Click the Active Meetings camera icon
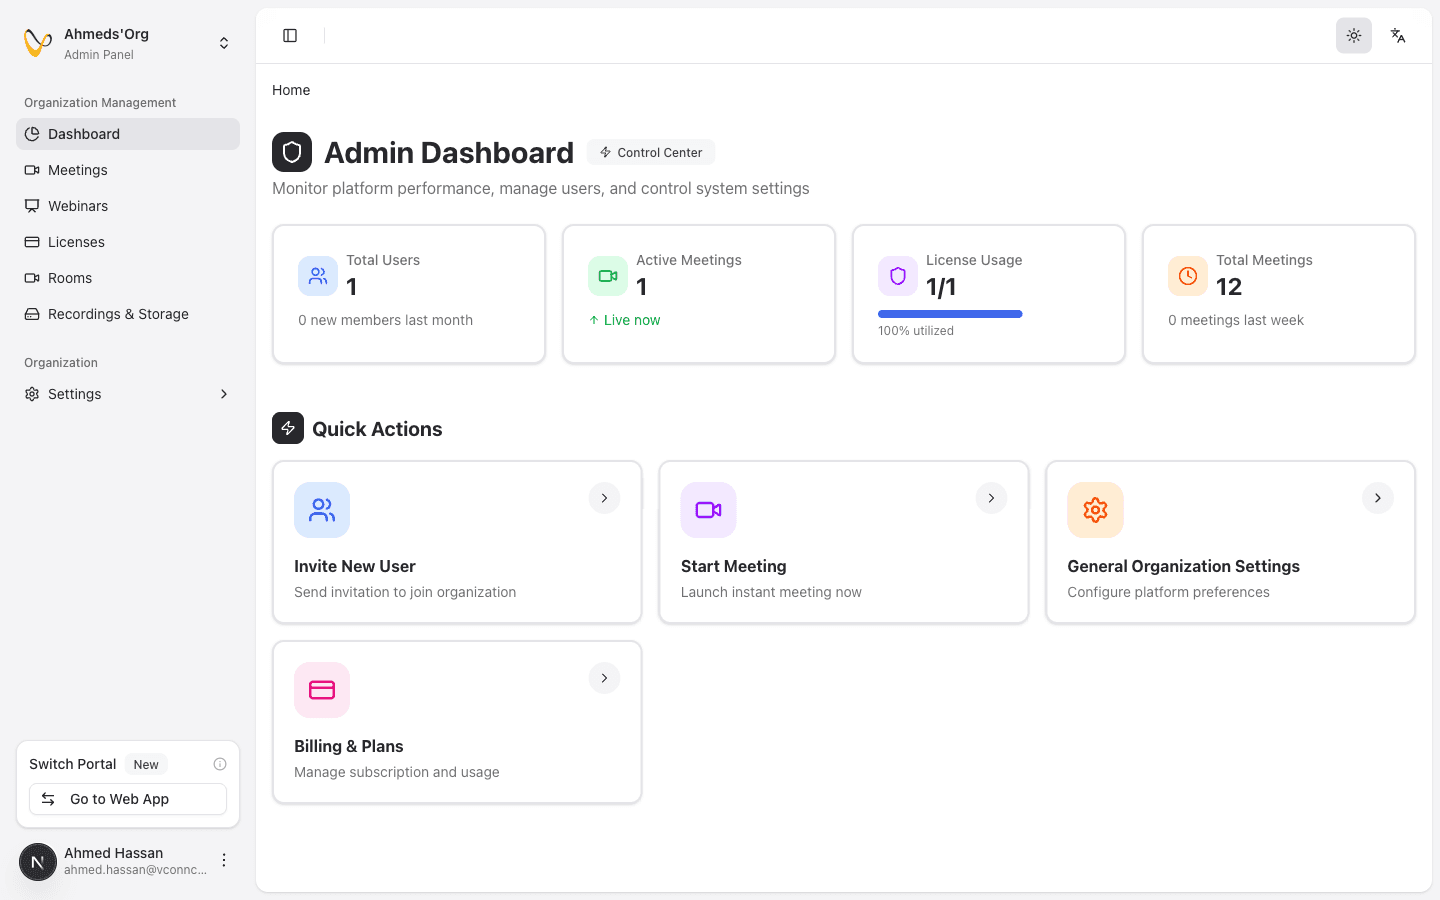1440x900 pixels. (608, 276)
